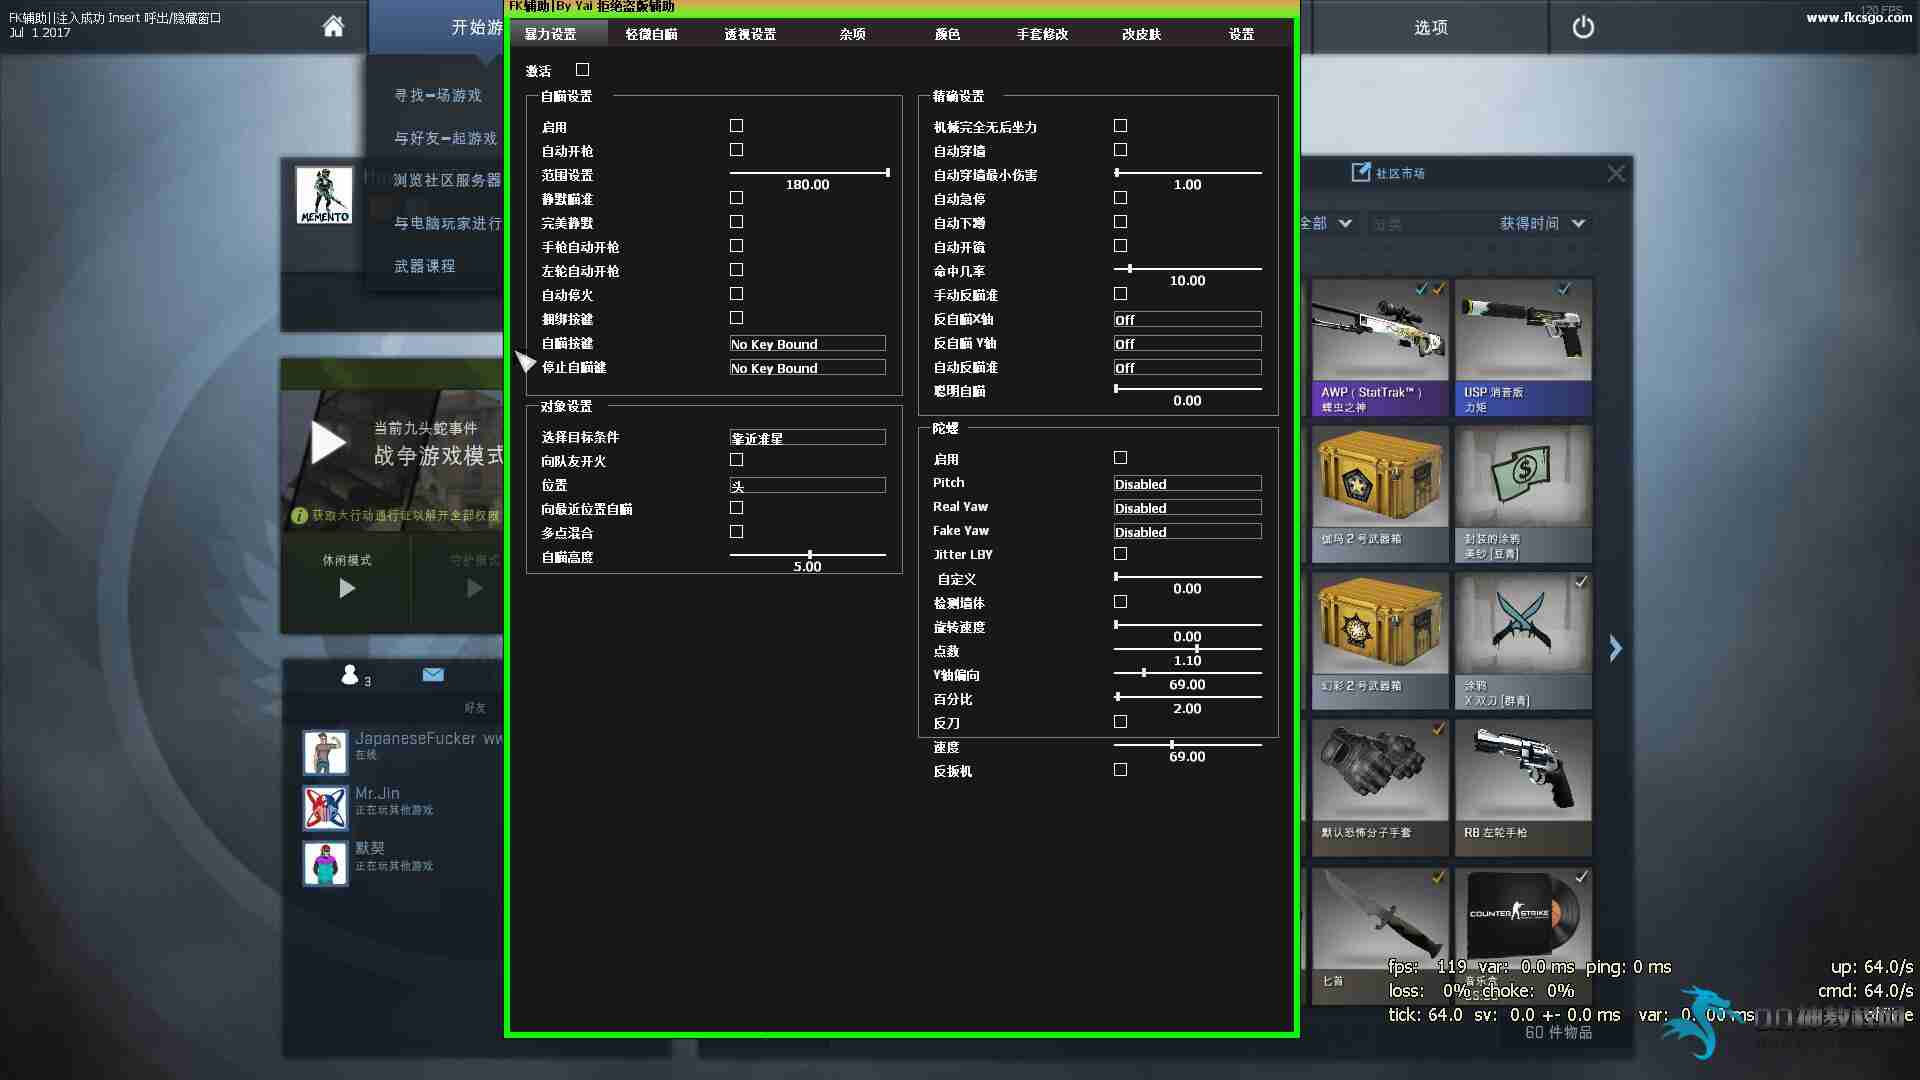Switch to the 改皮肤 tab

tap(1141, 34)
